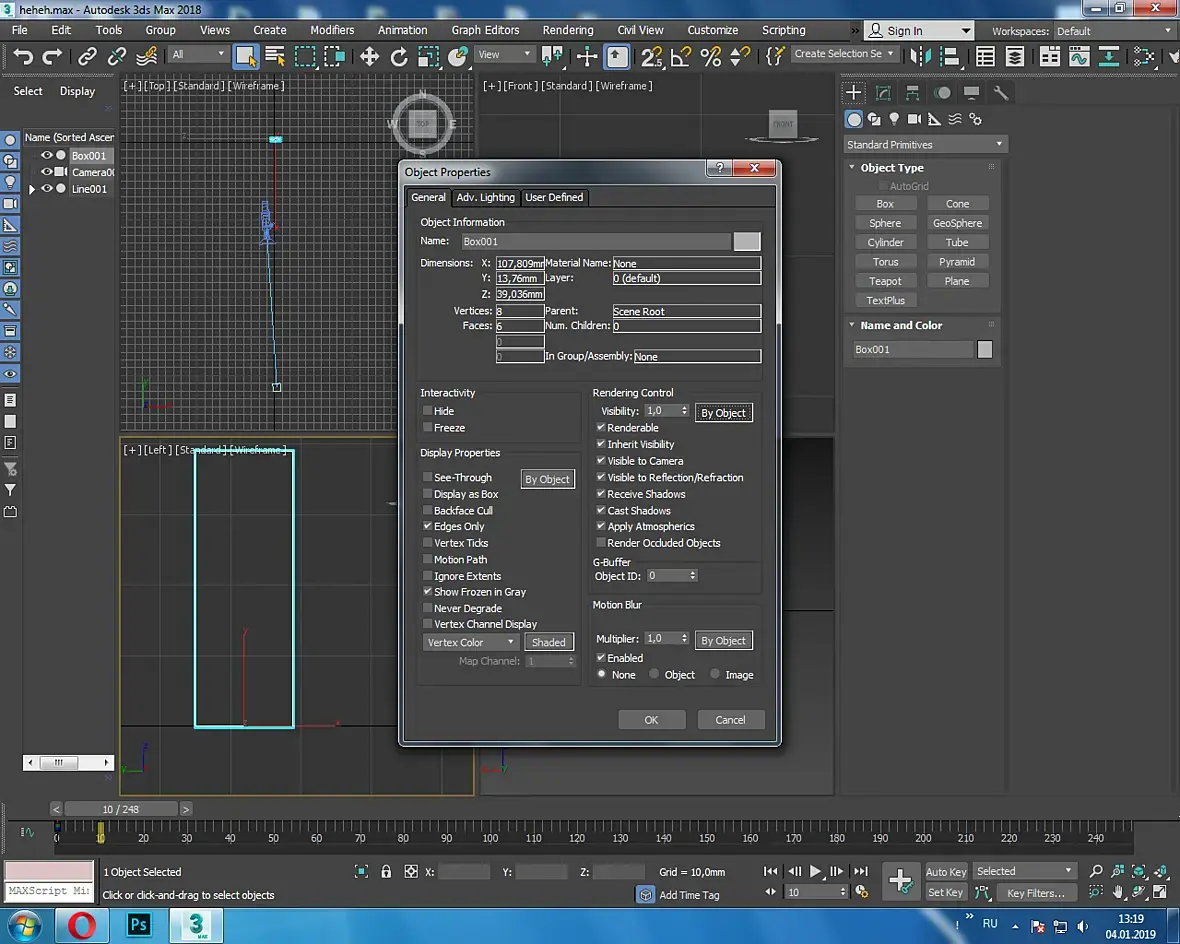The height and width of the screenshot is (944, 1180).
Task: Open Photoshop from the Windows taskbar
Action: 139,925
